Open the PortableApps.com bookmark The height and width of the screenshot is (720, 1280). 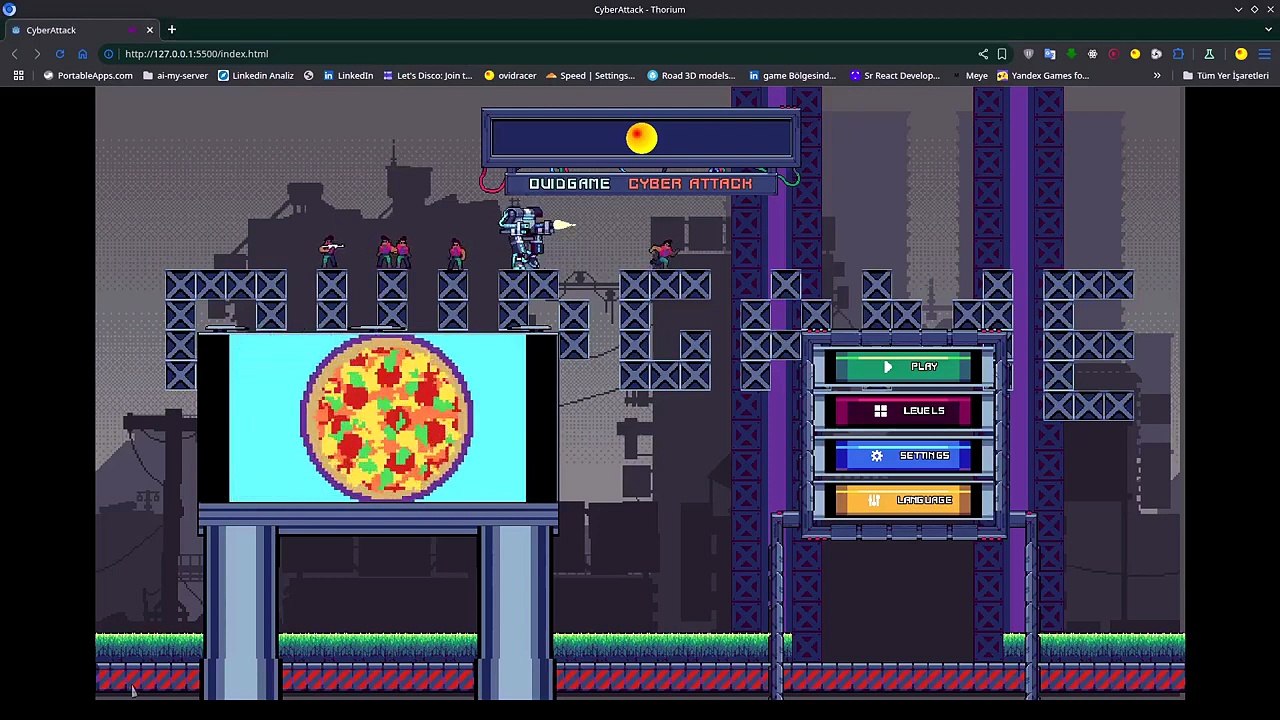coord(88,75)
